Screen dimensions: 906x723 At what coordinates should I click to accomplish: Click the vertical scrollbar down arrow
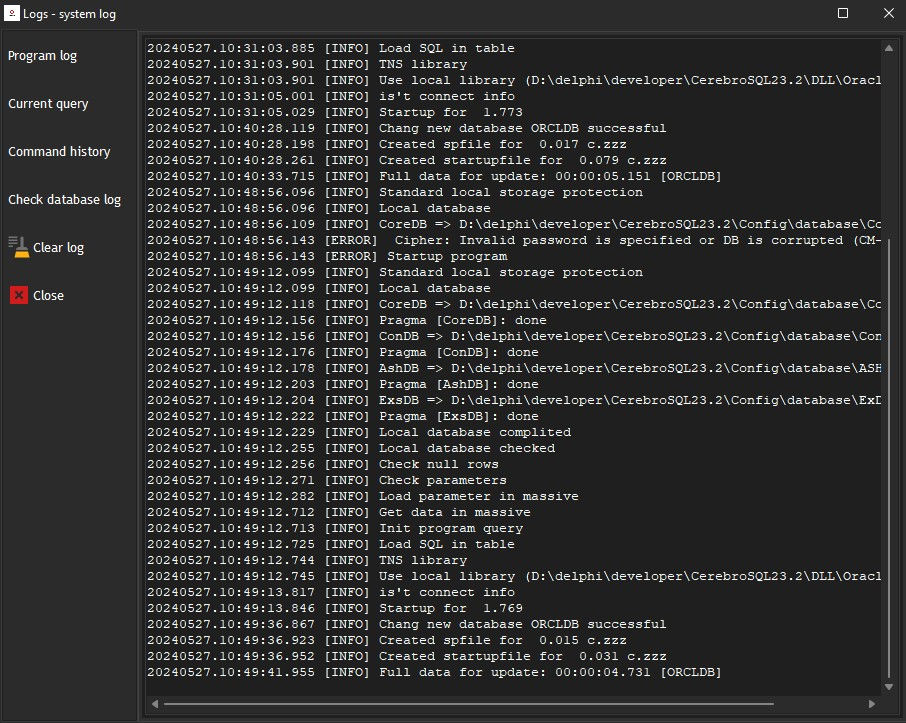(x=888, y=687)
